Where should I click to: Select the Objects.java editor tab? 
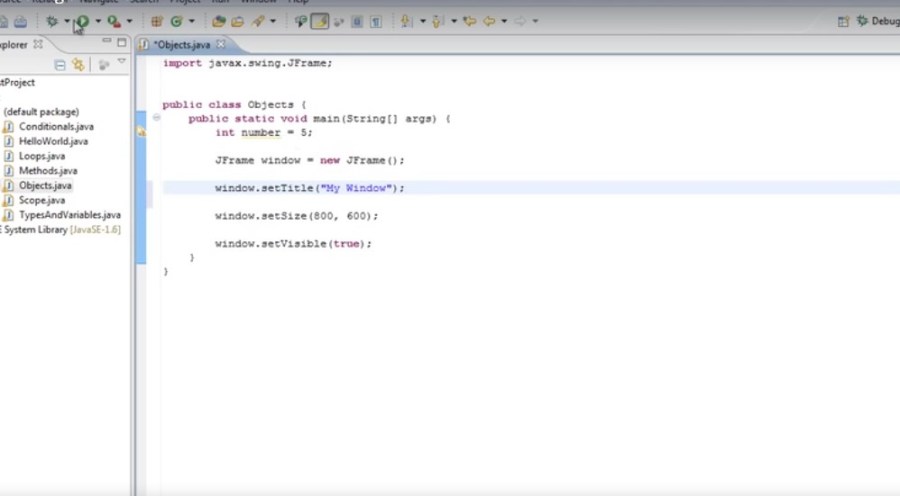(x=181, y=45)
